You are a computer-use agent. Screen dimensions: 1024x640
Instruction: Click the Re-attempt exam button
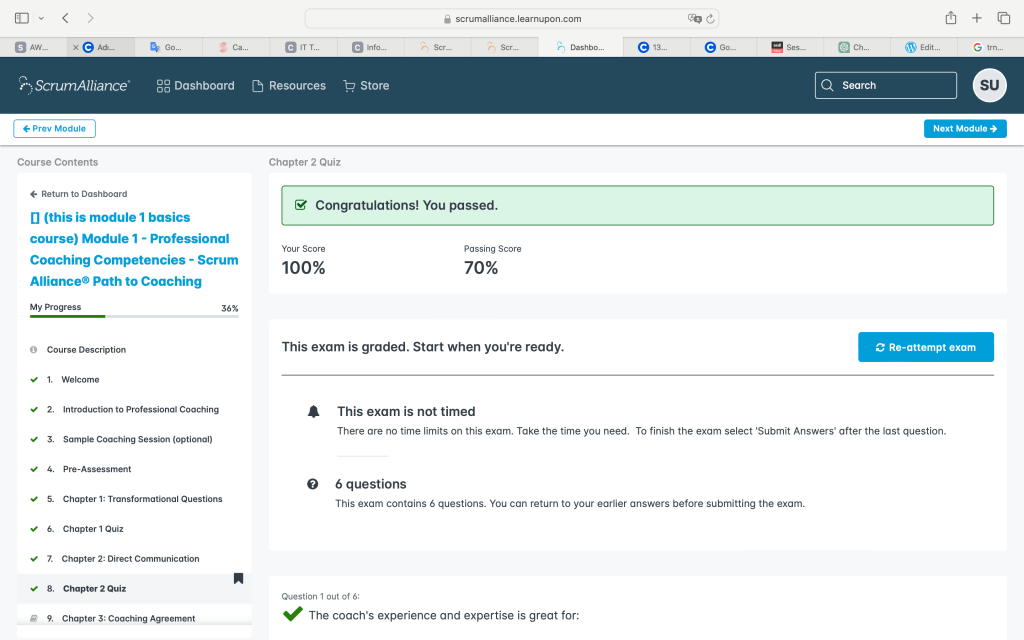pyautogui.click(x=925, y=347)
